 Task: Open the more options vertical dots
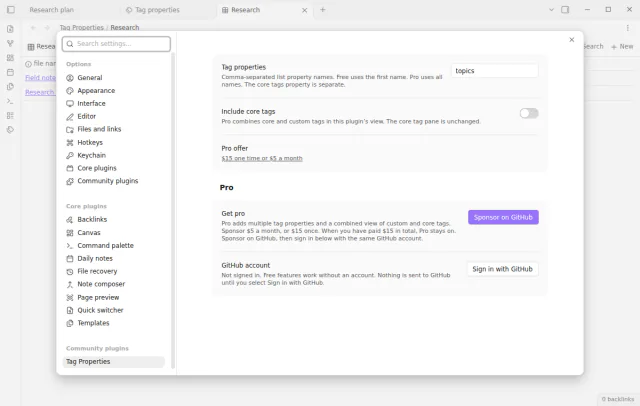coord(627,27)
